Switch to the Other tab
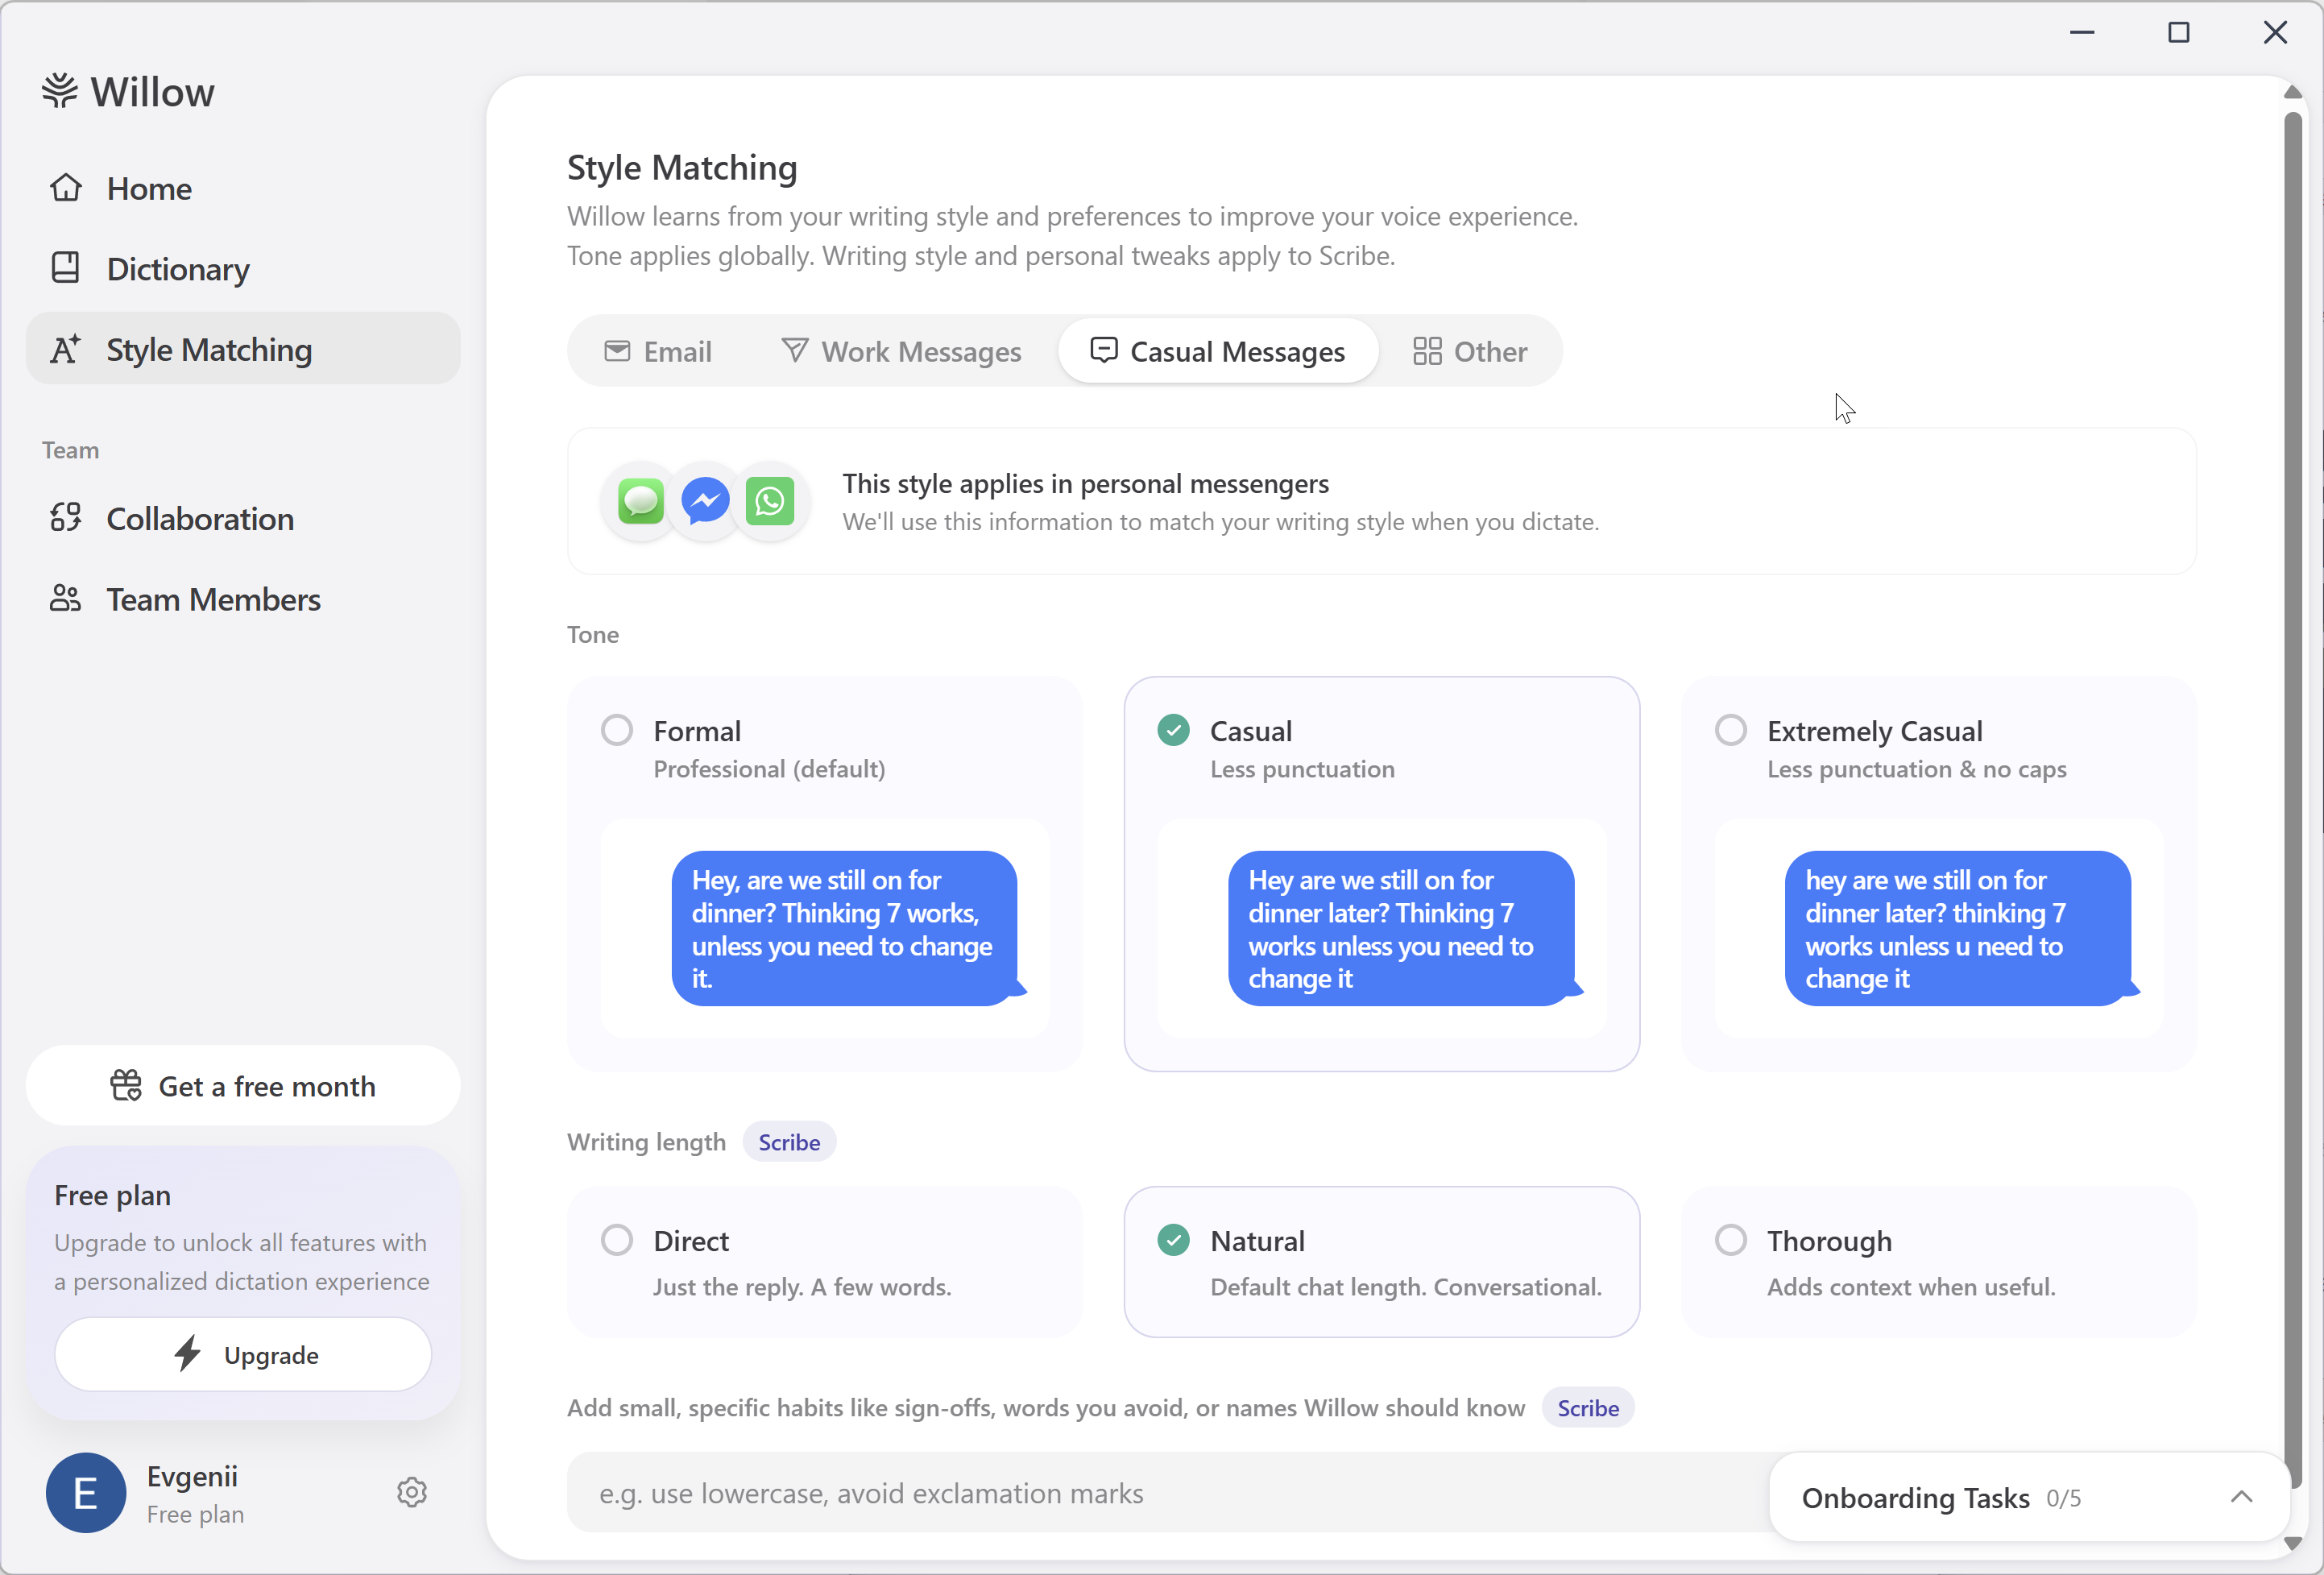 1470,351
